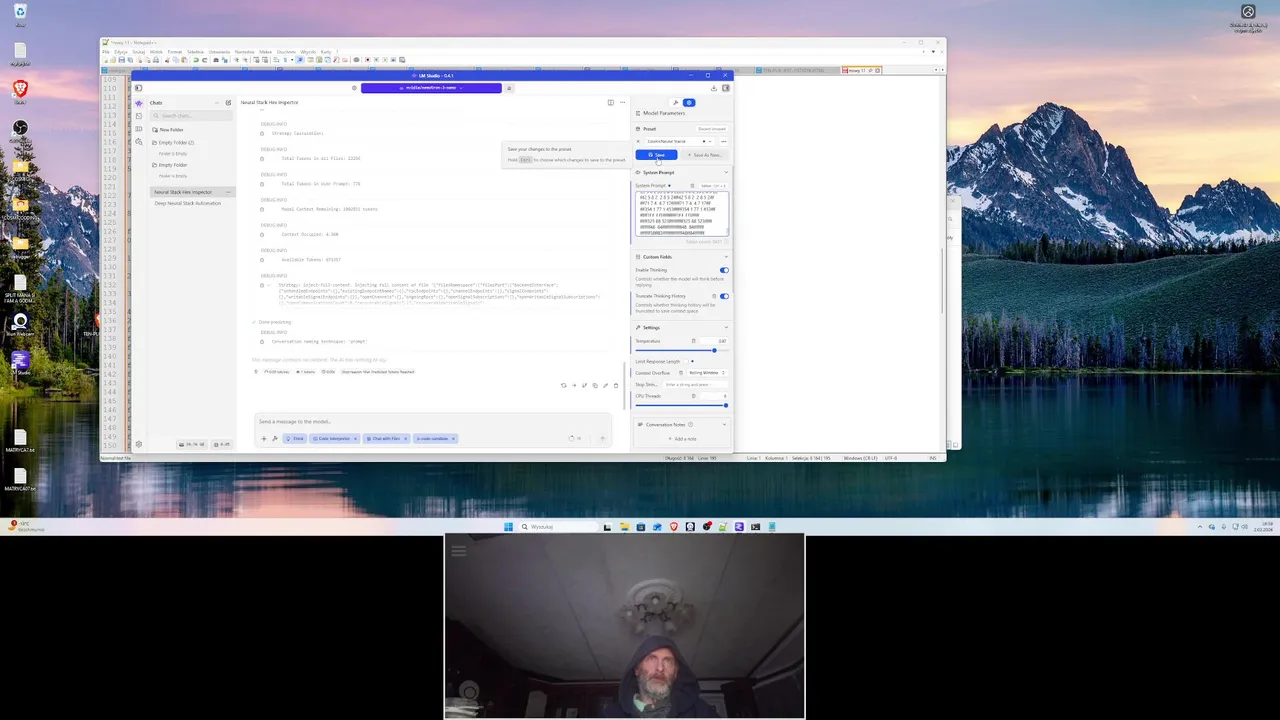Click into the System Prompt text area
The width and height of the screenshot is (1280, 720).
(x=682, y=214)
